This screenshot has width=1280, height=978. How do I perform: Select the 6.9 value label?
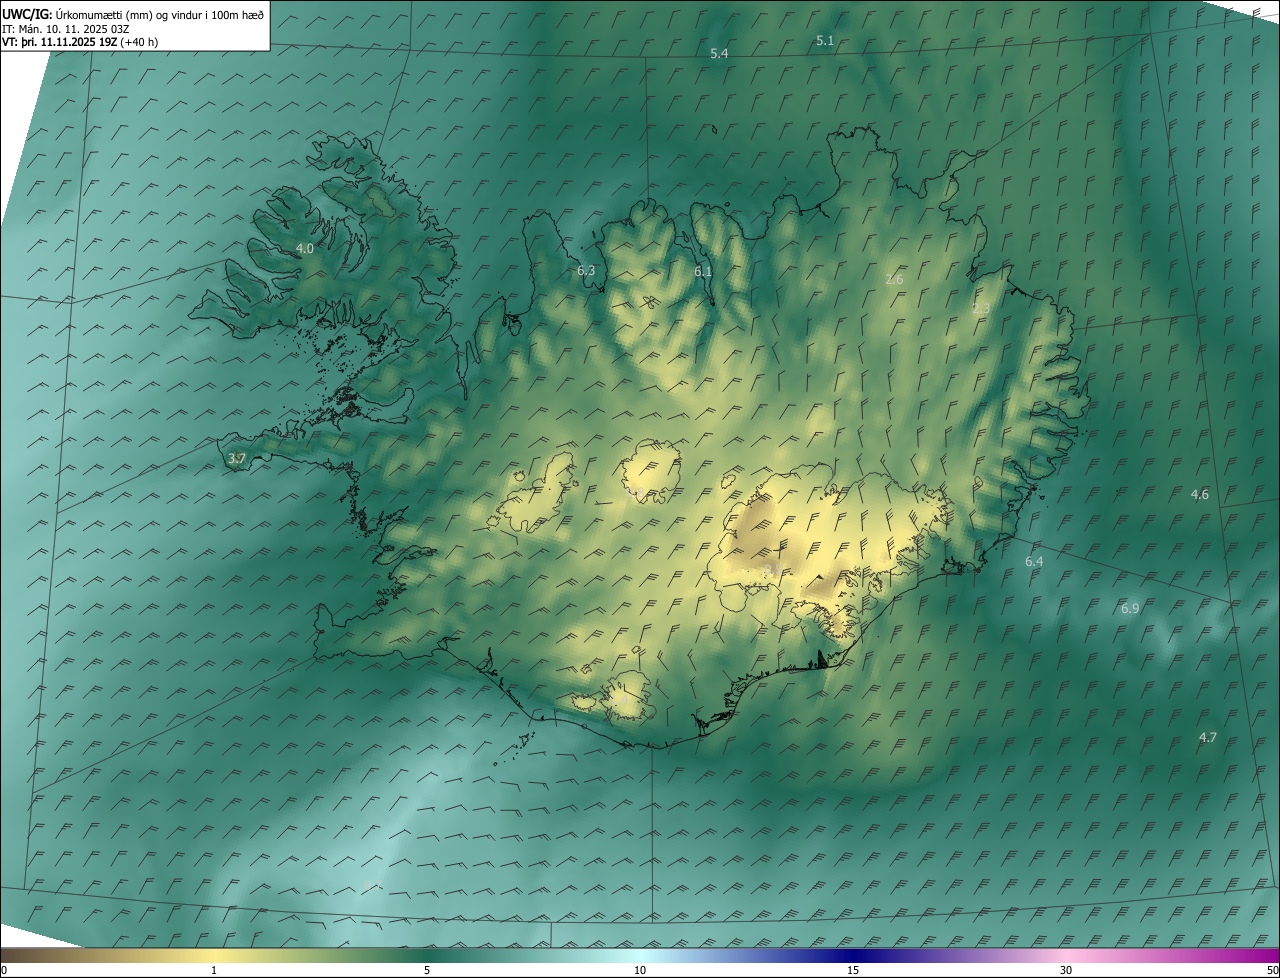coord(1130,609)
